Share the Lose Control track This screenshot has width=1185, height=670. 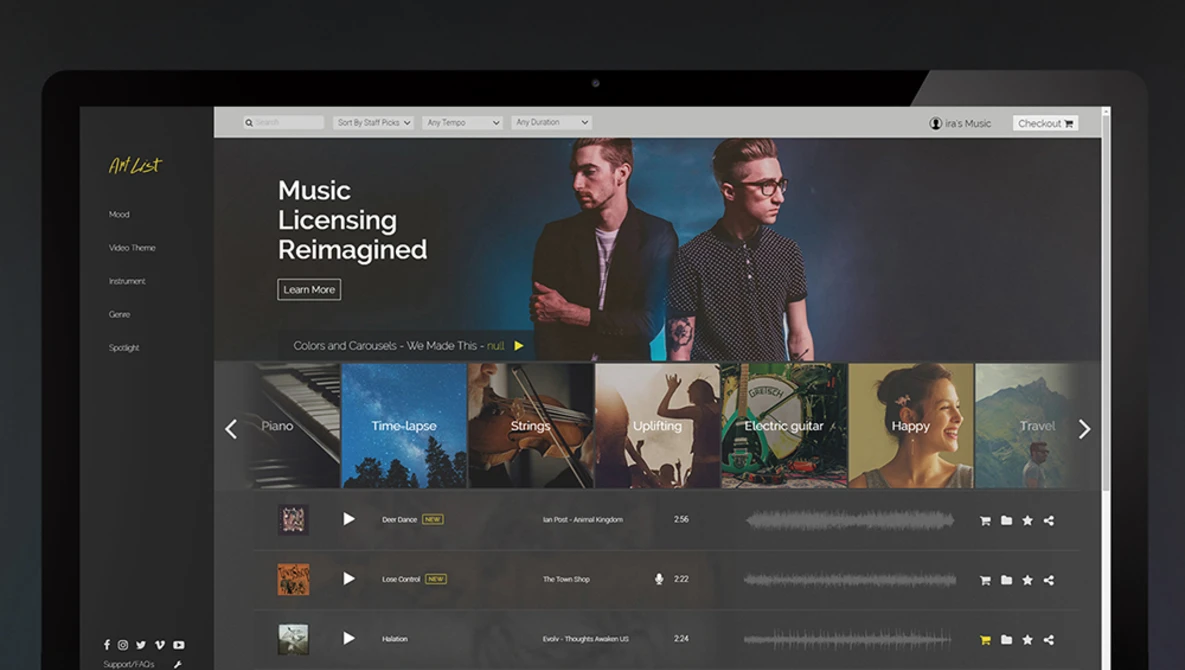1048,580
